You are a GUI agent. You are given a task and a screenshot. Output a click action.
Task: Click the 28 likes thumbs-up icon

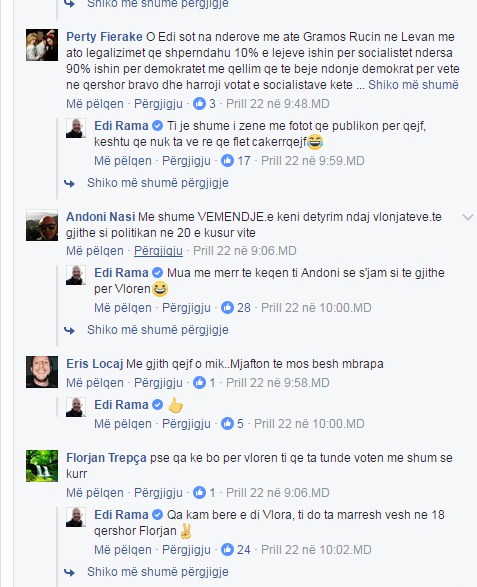(227, 308)
